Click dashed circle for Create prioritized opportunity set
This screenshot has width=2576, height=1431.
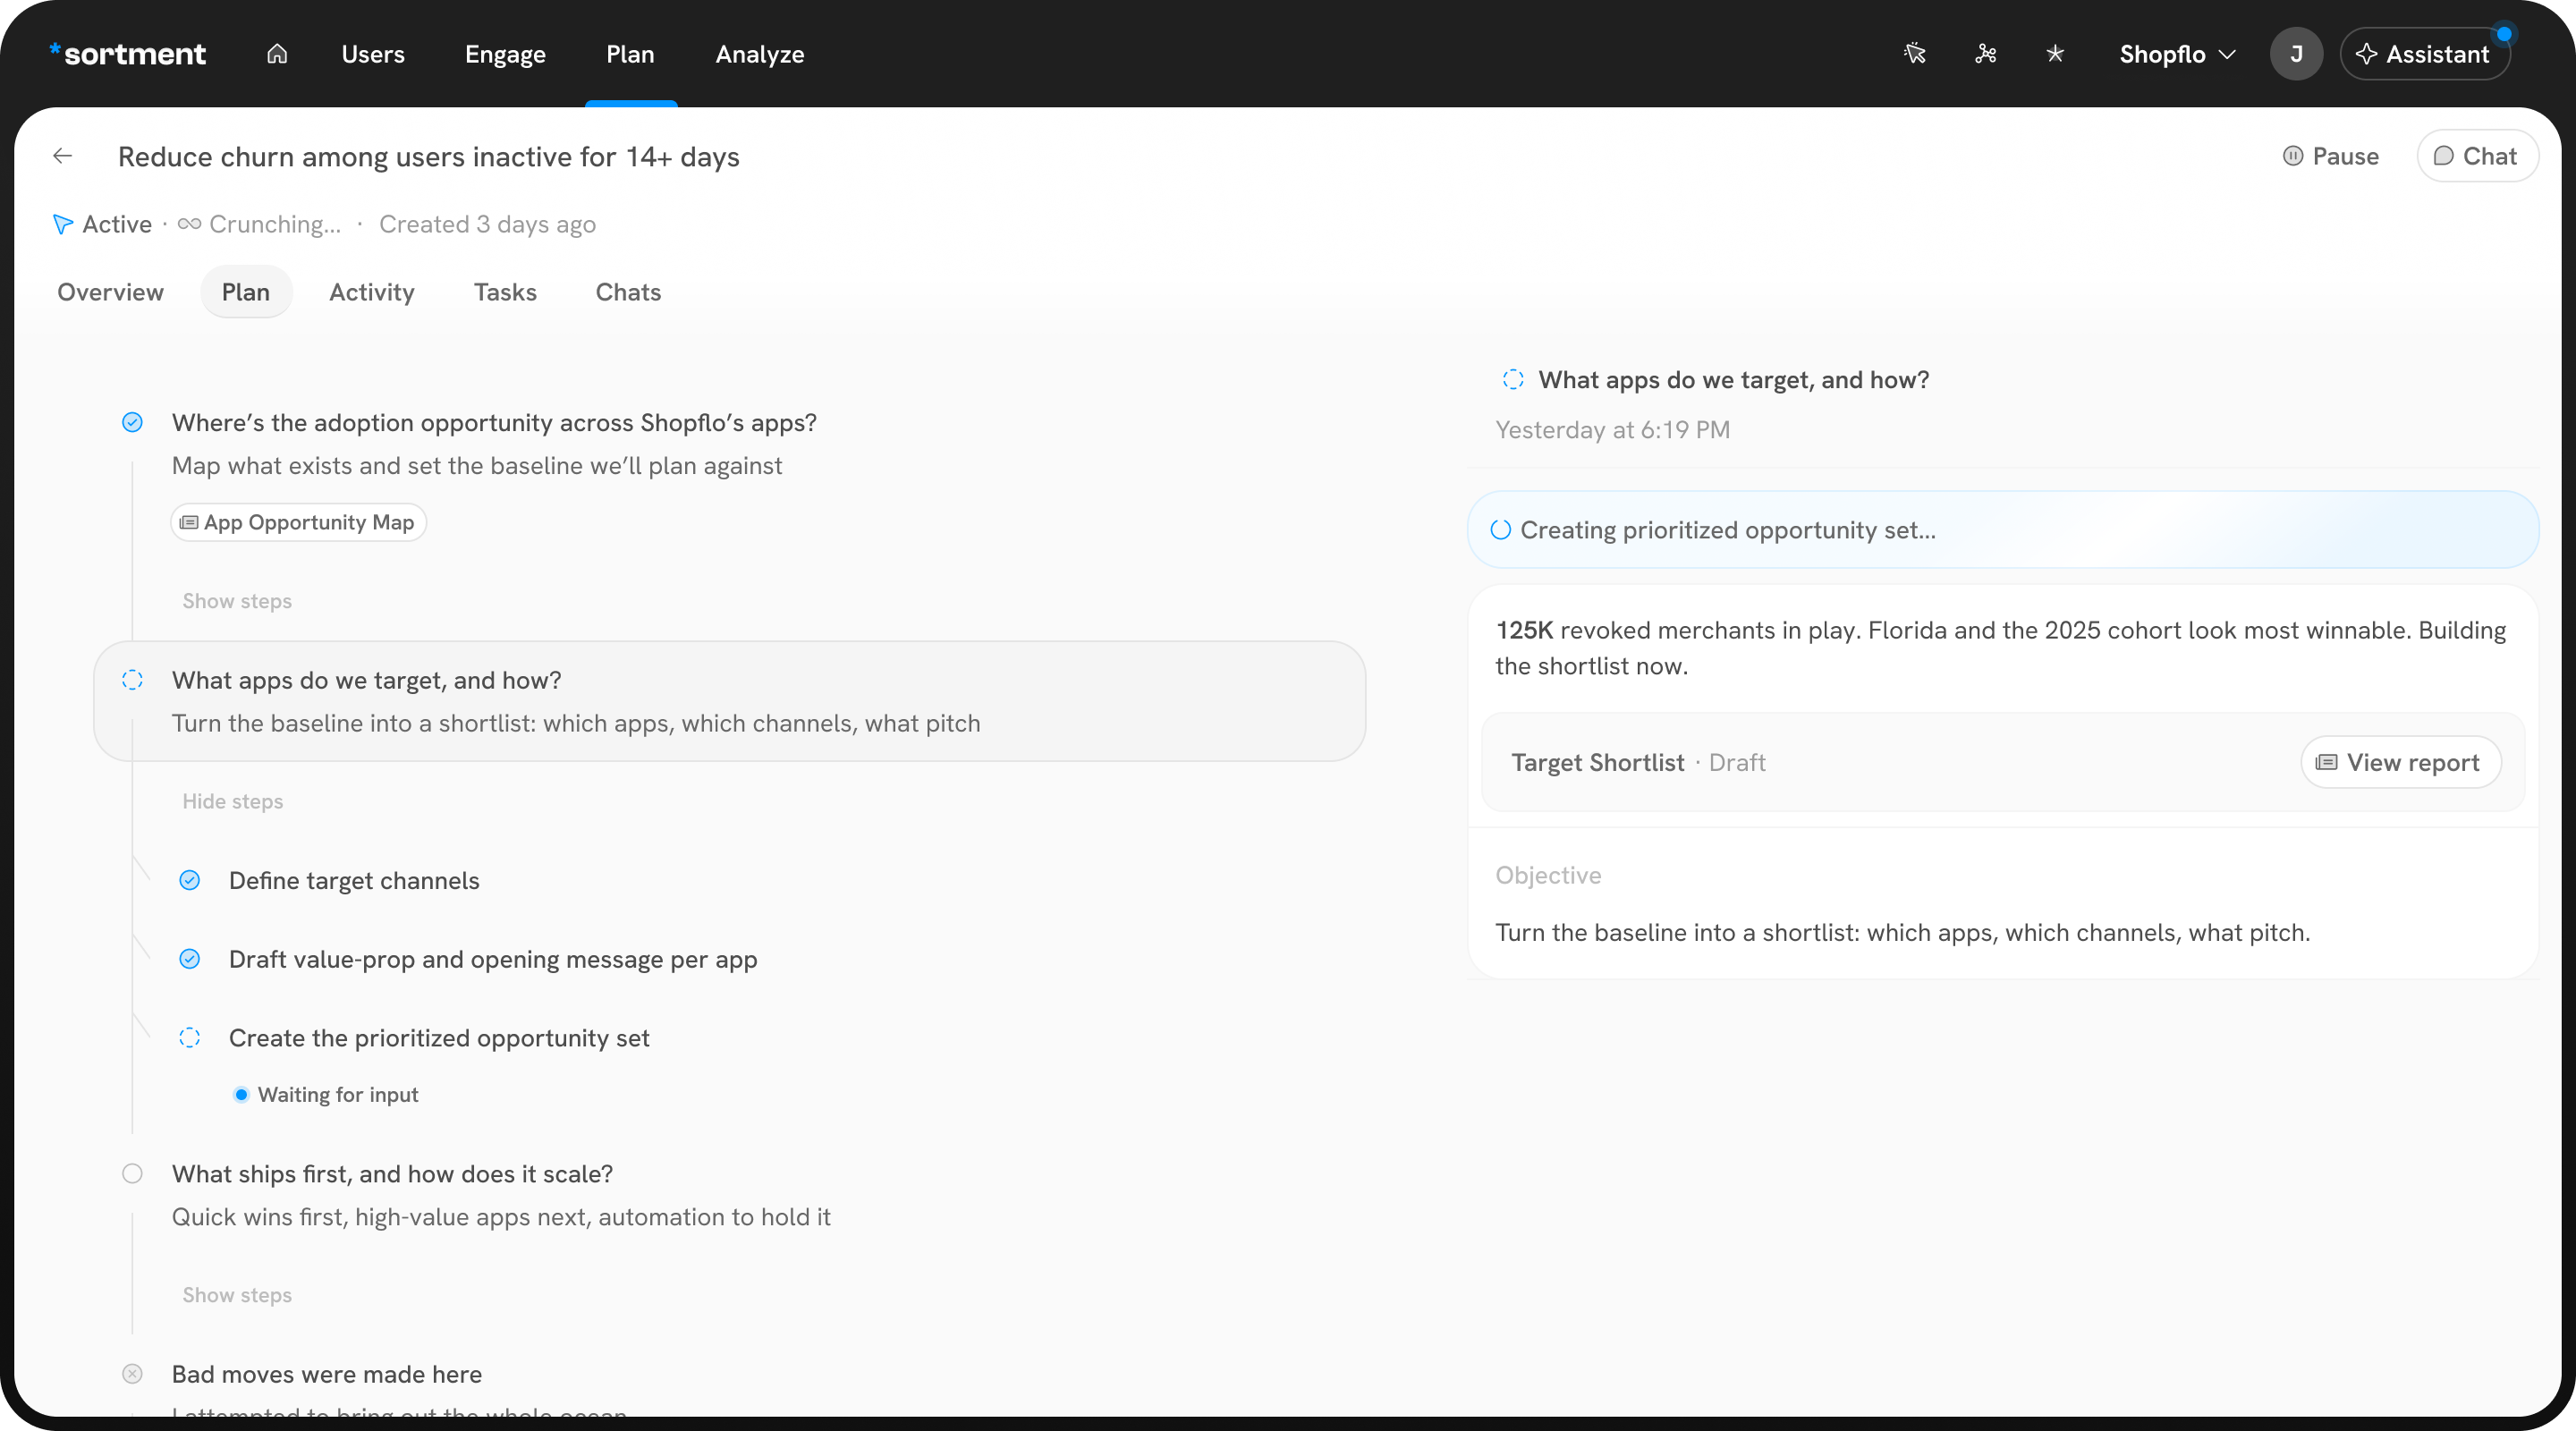coord(189,1038)
